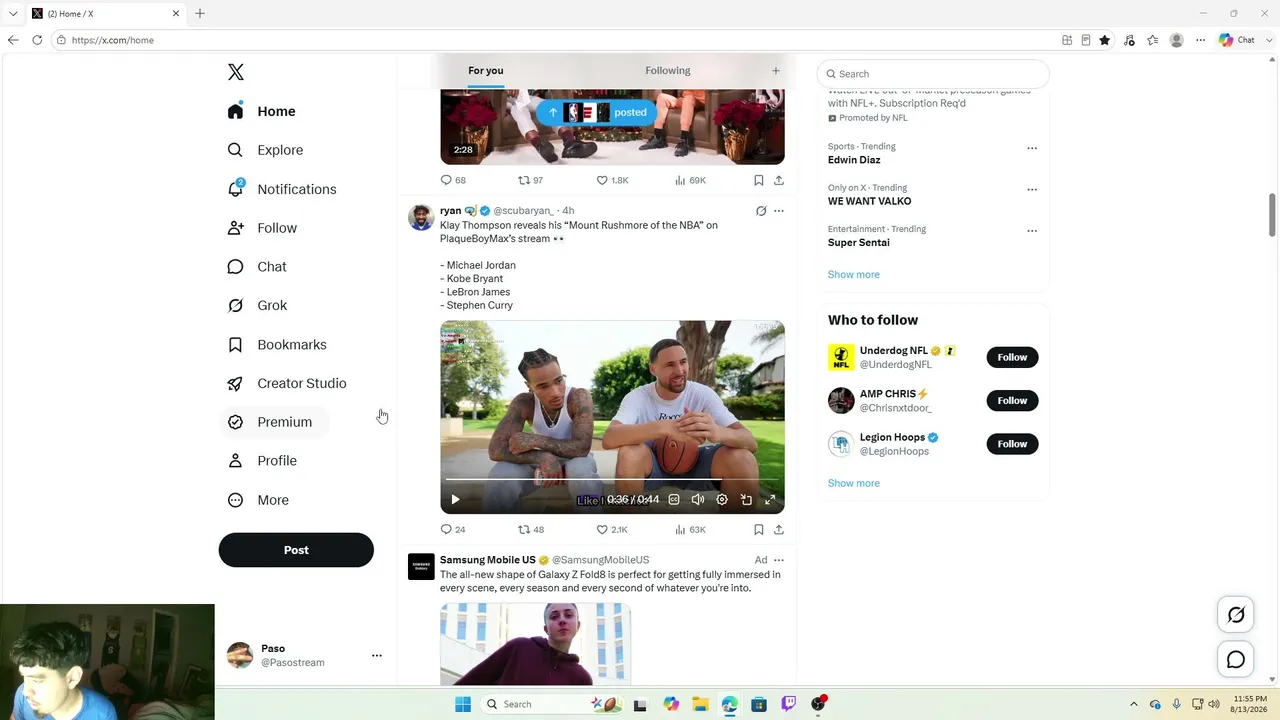Open the Grok page from the sidebar
1280x720 pixels.
(257, 306)
